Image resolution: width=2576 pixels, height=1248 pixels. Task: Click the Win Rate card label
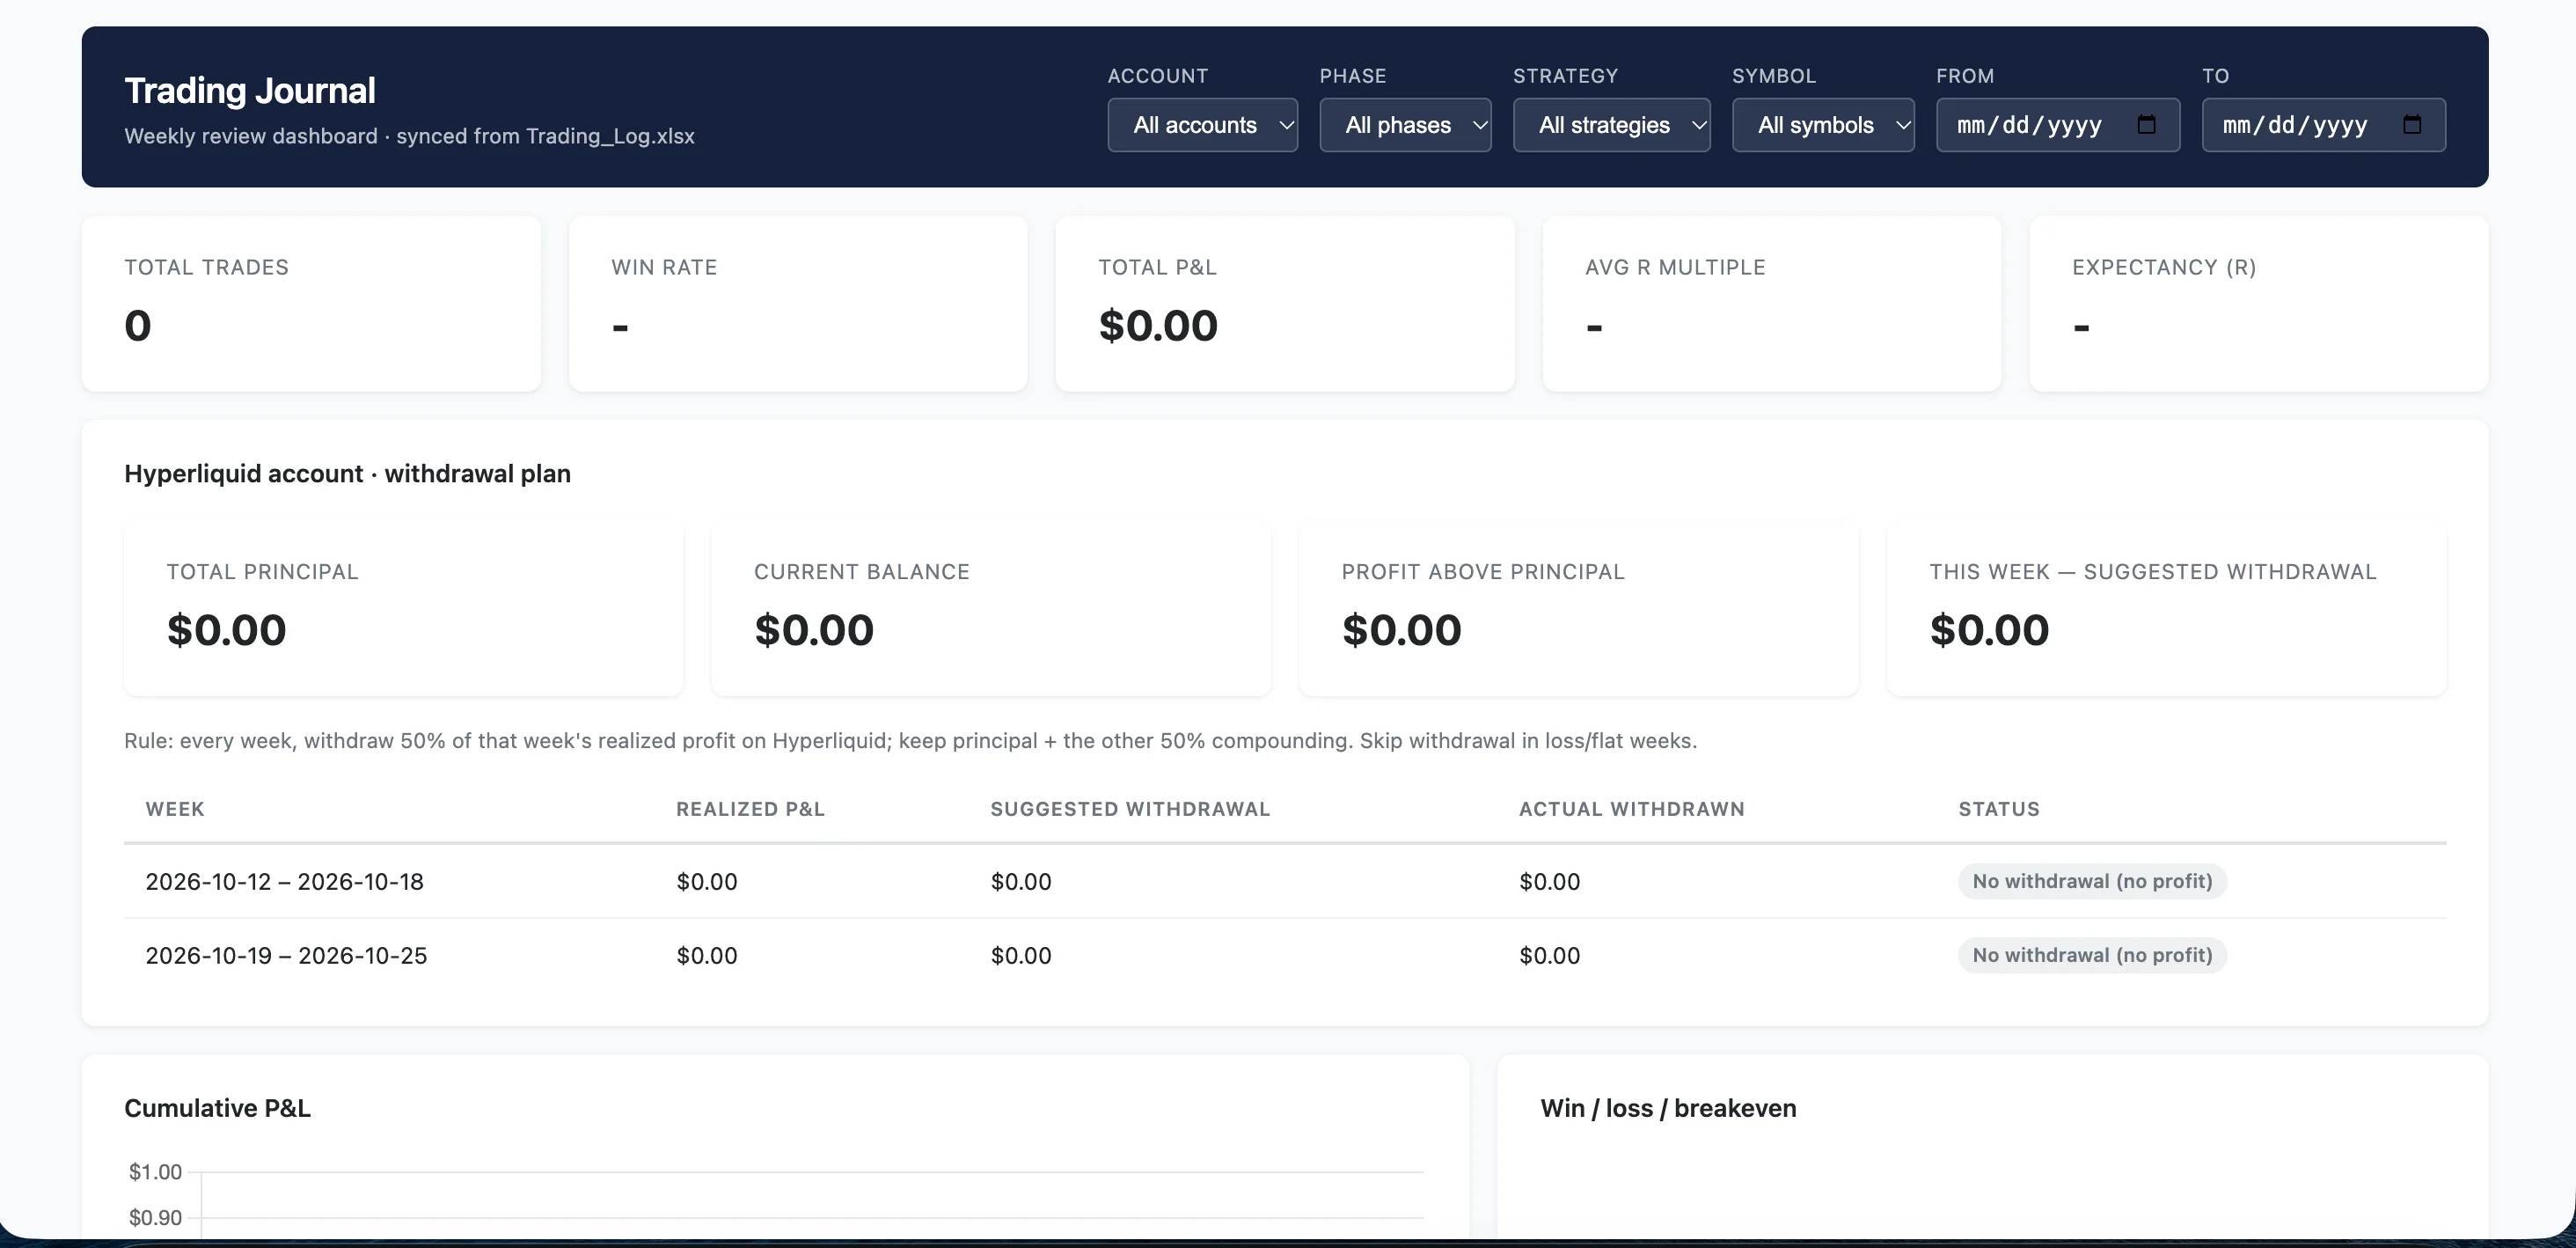[664, 267]
